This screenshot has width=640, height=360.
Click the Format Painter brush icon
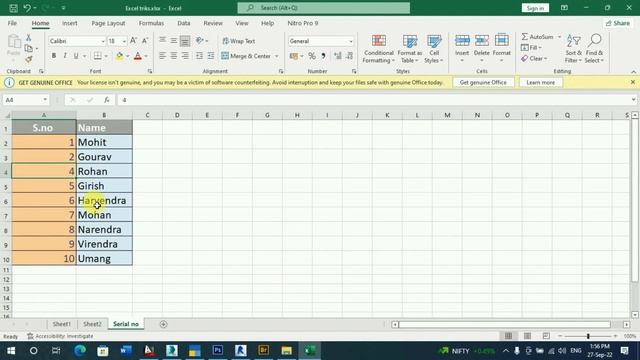click(29, 59)
